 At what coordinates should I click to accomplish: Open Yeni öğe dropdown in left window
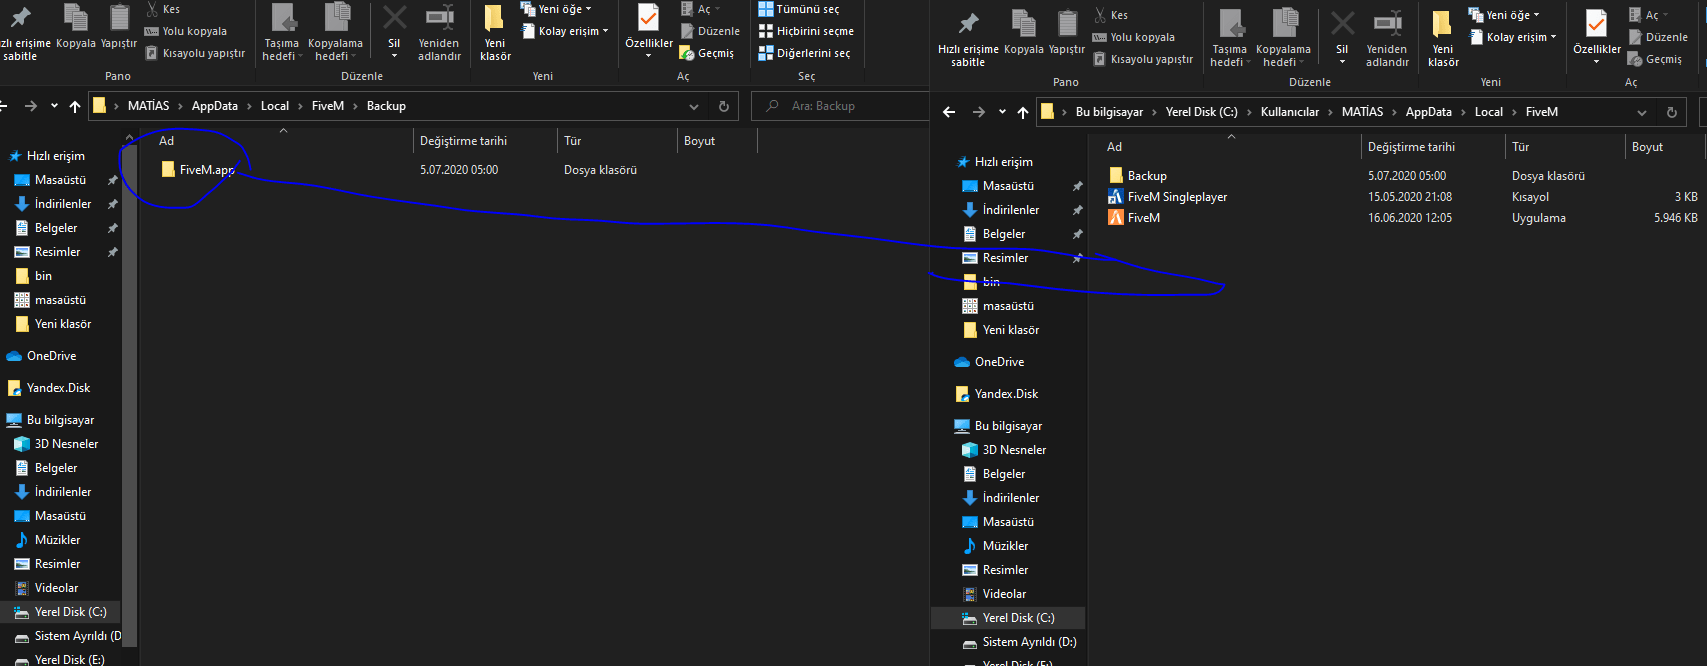click(x=556, y=9)
